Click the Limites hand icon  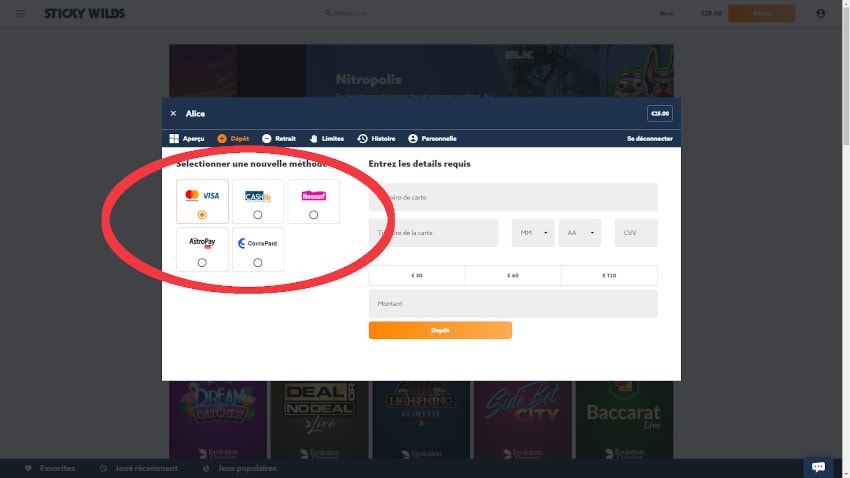point(313,139)
